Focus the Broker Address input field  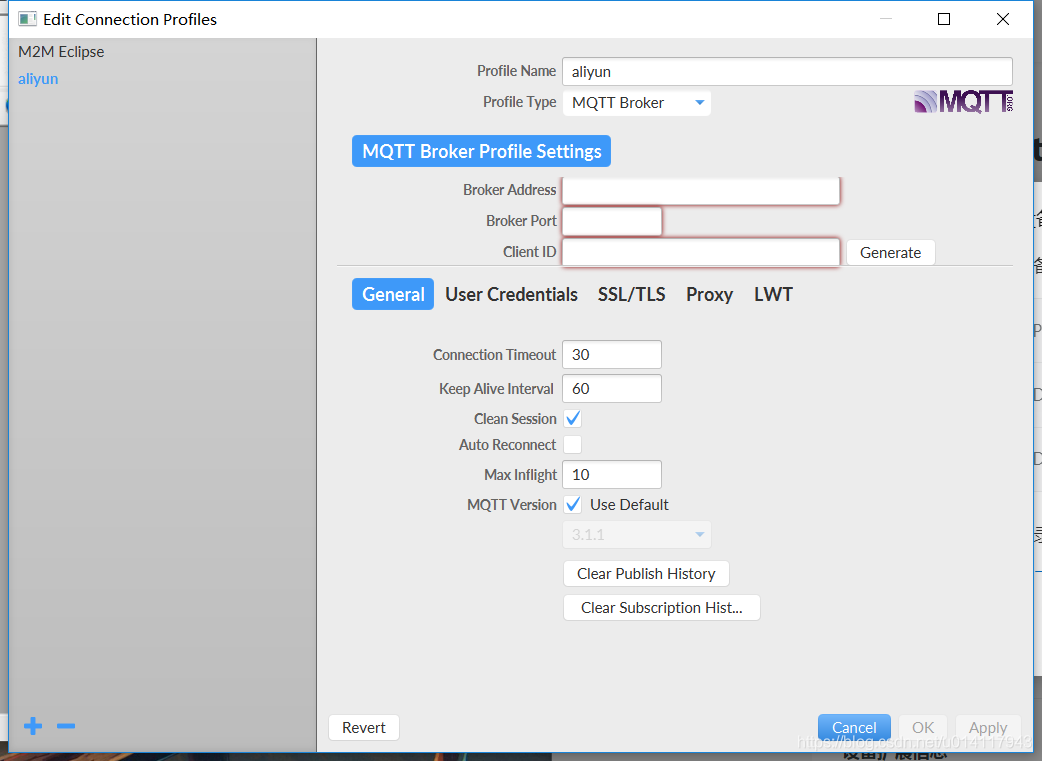coord(701,191)
